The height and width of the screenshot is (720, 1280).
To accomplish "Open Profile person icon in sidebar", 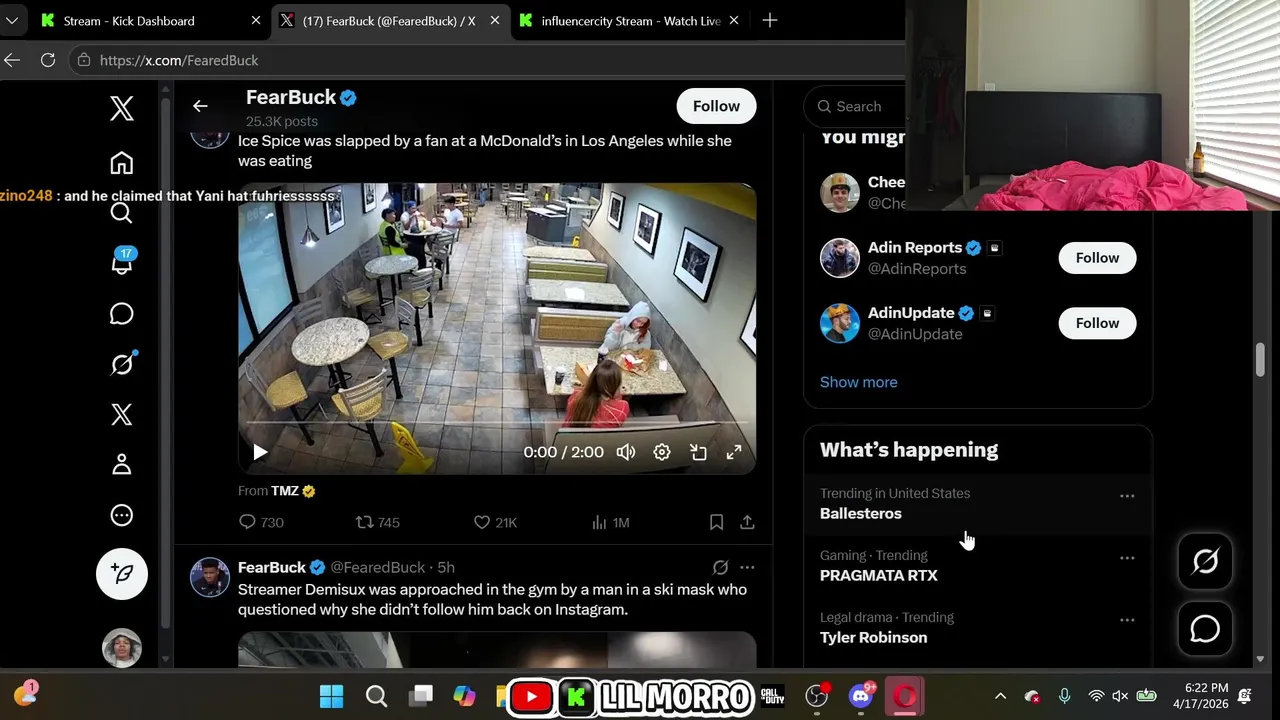I will click(x=122, y=465).
